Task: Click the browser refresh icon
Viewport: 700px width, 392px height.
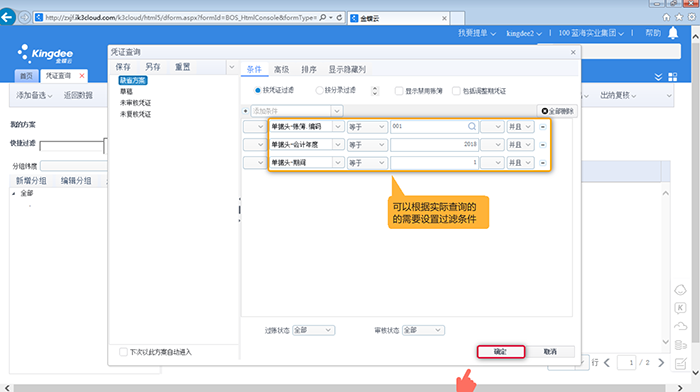Action: coord(339,17)
